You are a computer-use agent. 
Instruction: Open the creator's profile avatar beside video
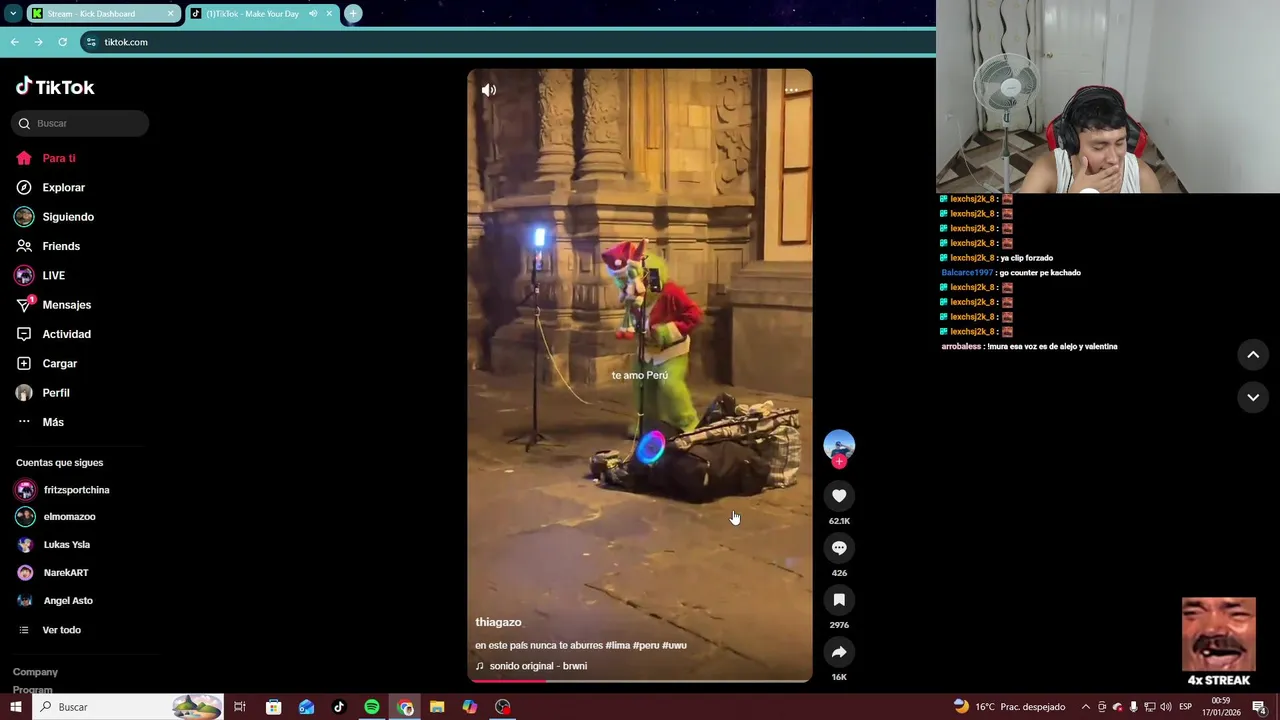[839, 445]
